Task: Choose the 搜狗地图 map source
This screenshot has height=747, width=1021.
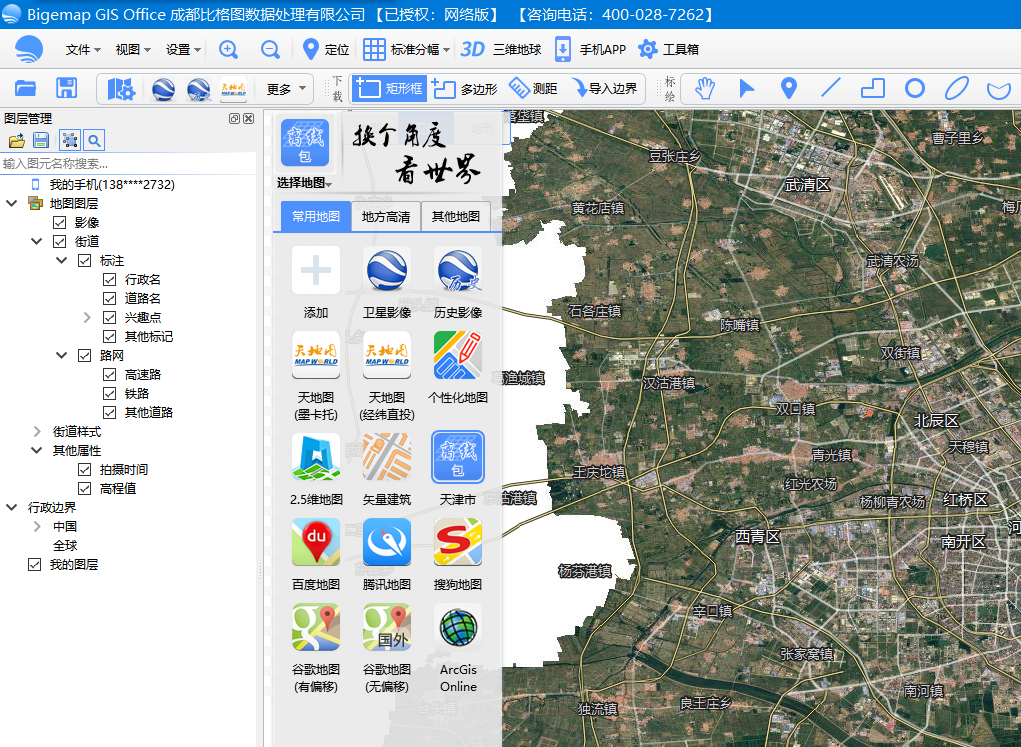Action: click(x=458, y=554)
